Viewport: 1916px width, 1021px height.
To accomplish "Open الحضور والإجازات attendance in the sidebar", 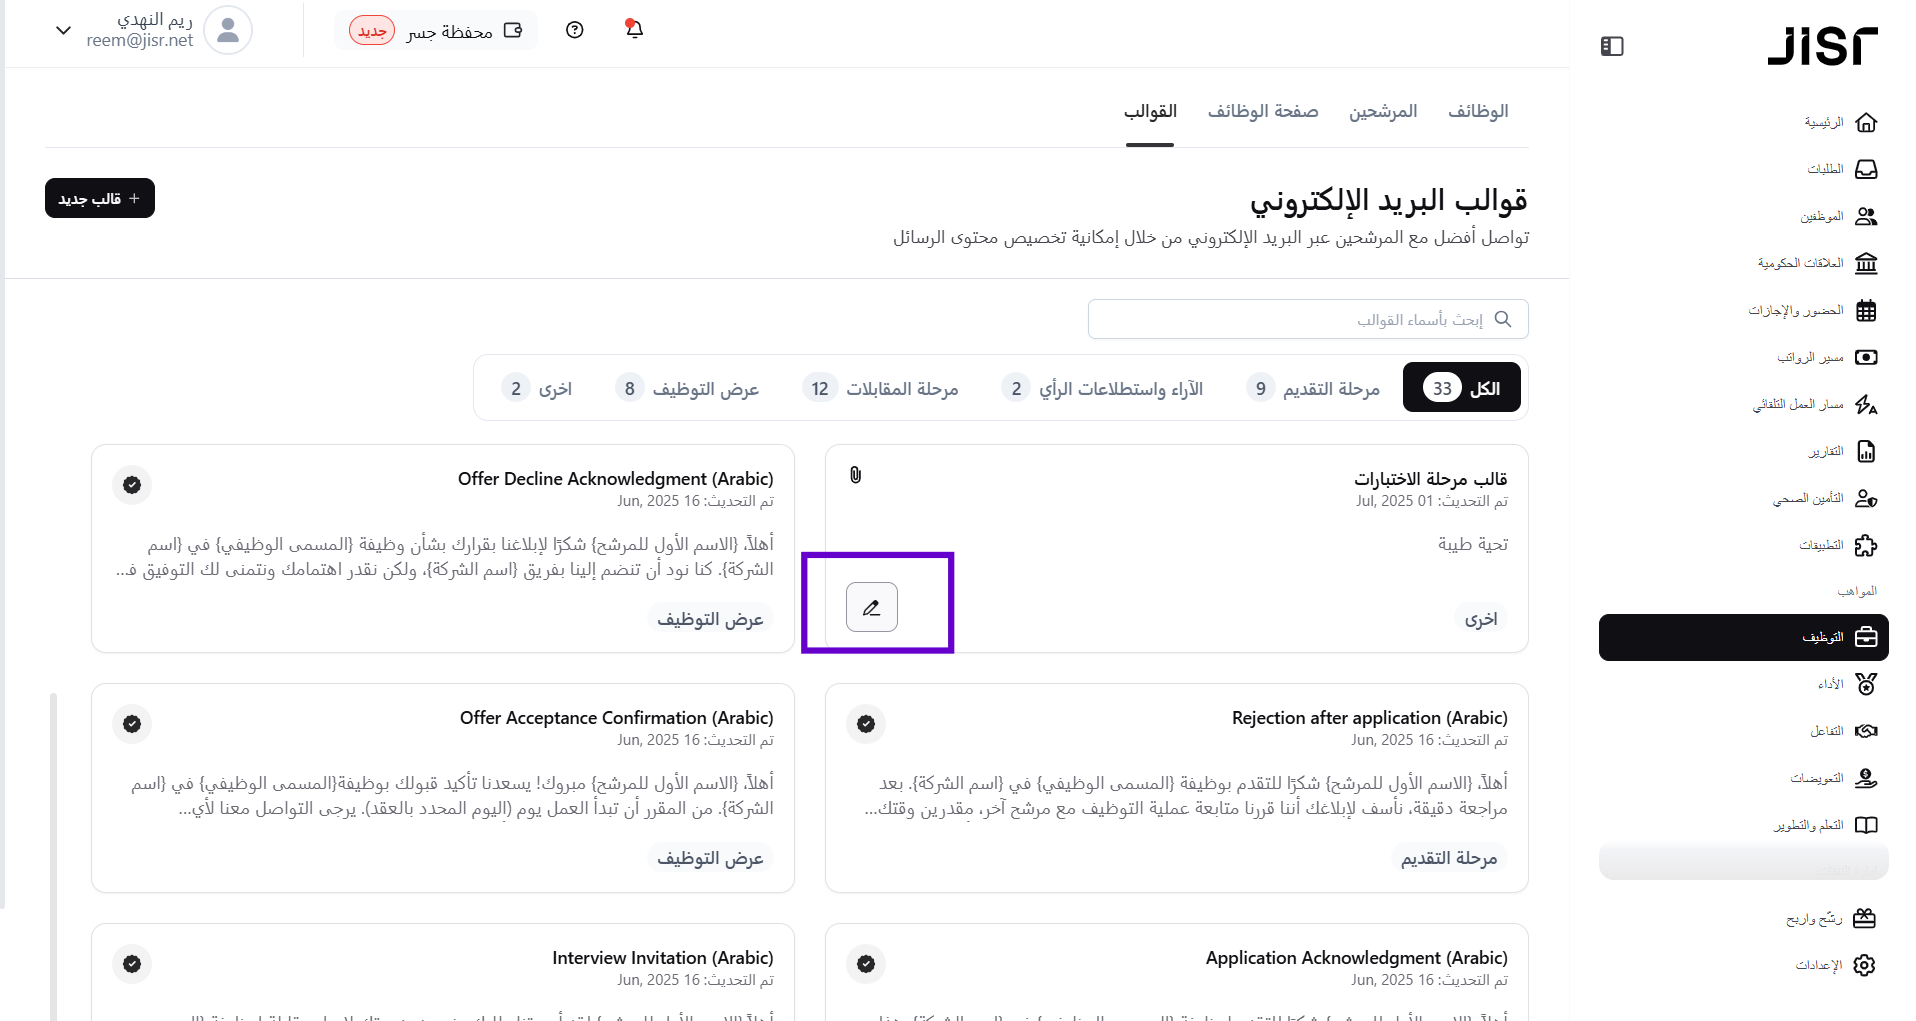I will pyautogui.click(x=1812, y=311).
